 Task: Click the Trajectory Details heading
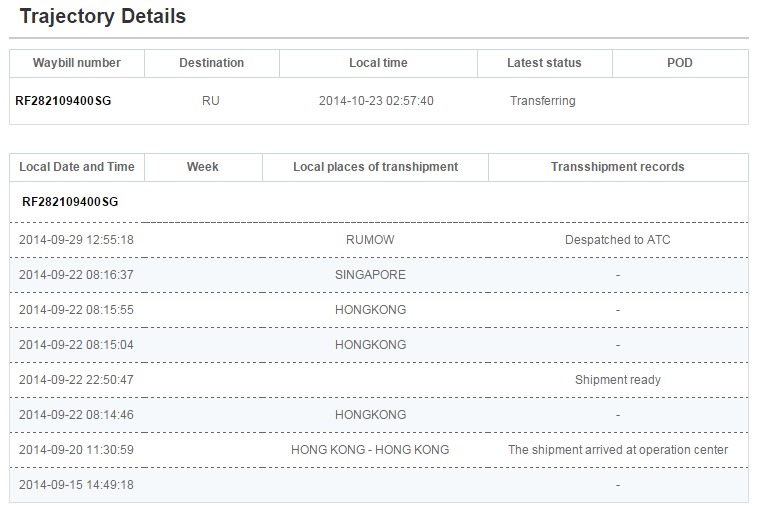pyautogui.click(x=103, y=17)
